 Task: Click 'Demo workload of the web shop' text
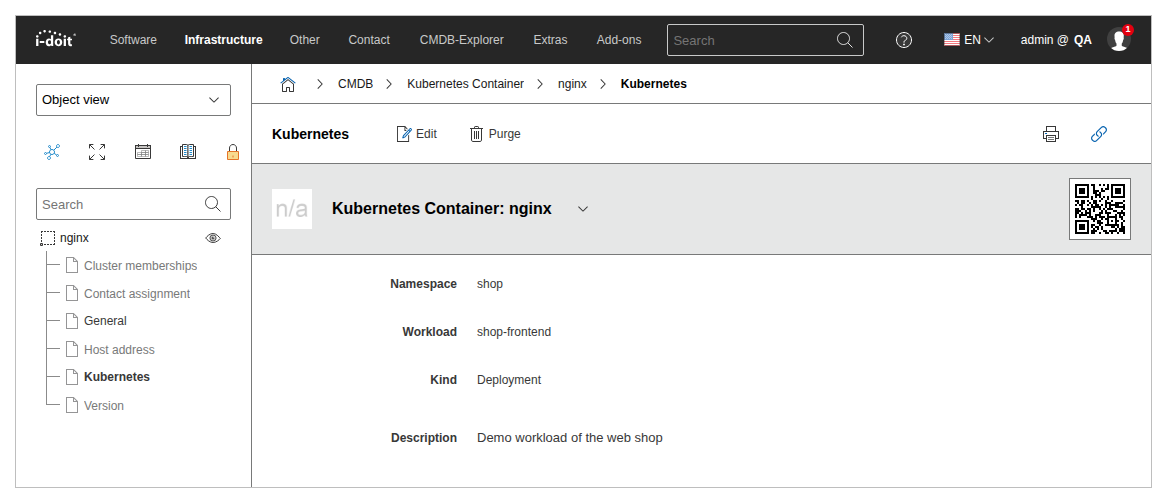coord(569,438)
